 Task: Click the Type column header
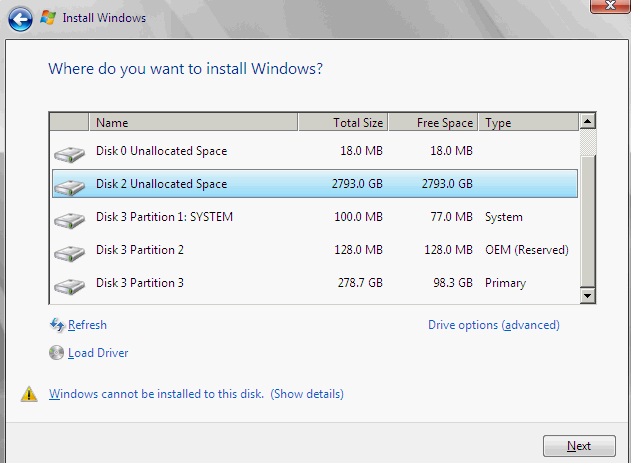coord(527,123)
